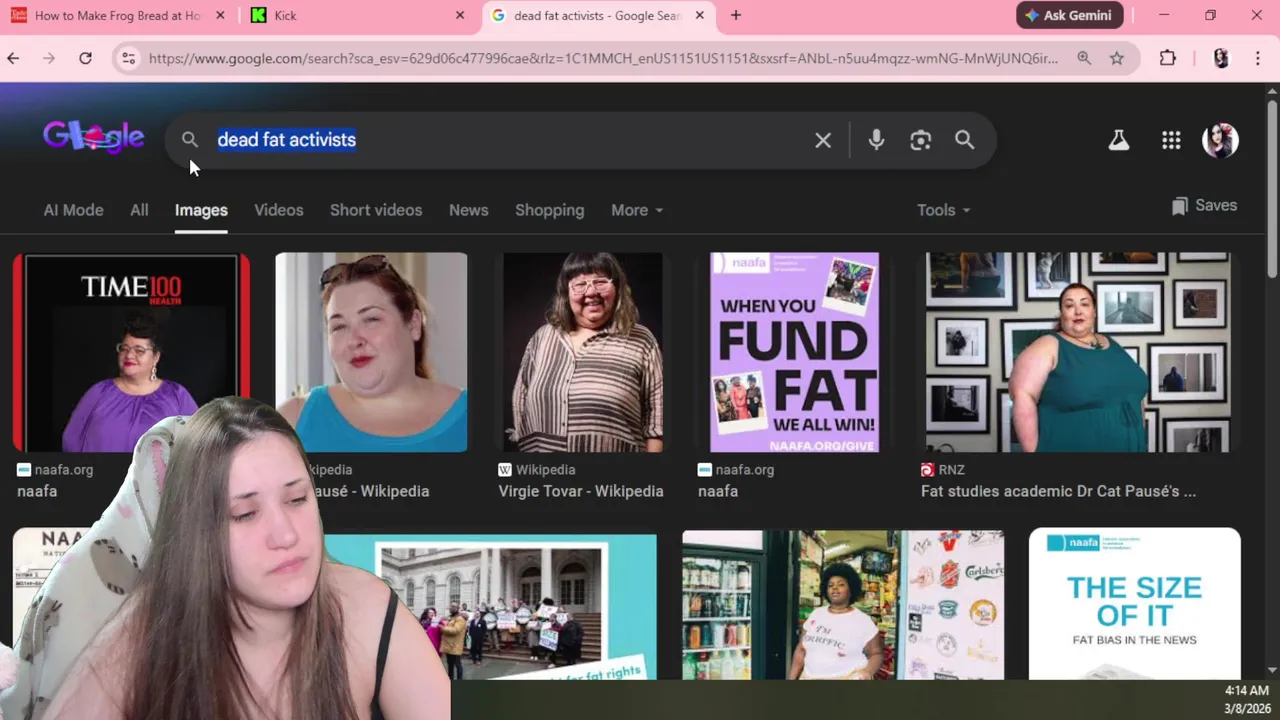Screen dimensions: 1280x720
Task: Switch to News results
Action: coord(468,210)
